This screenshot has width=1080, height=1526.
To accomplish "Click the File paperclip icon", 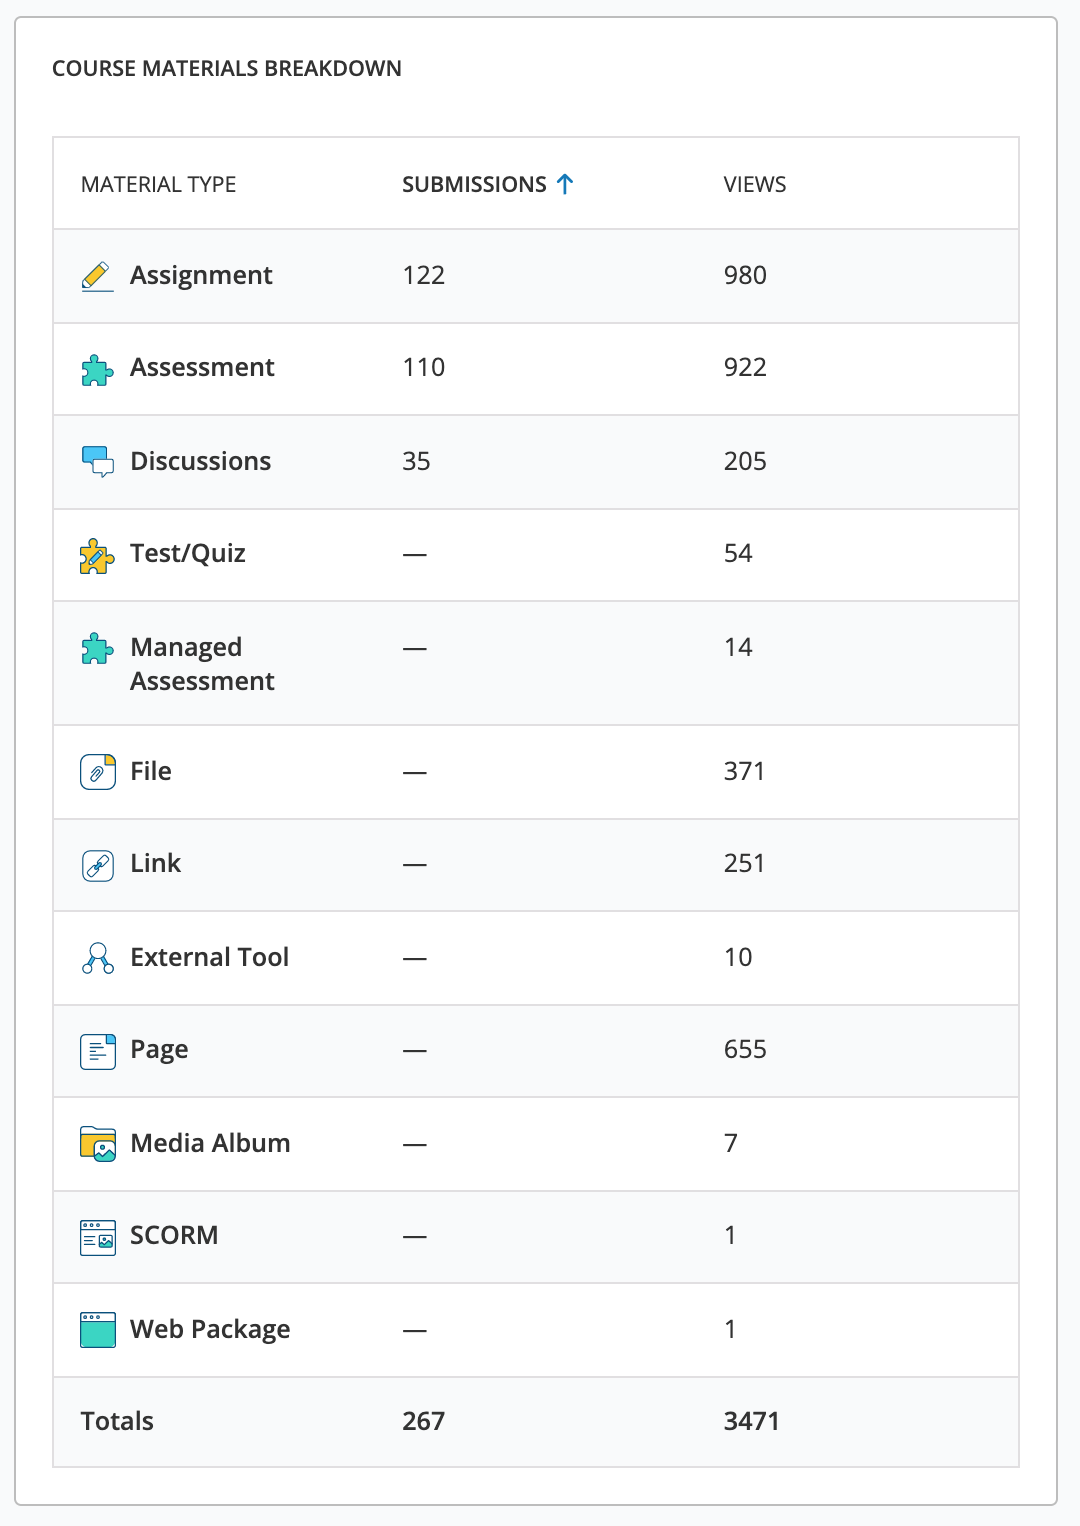I will click(97, 772).
